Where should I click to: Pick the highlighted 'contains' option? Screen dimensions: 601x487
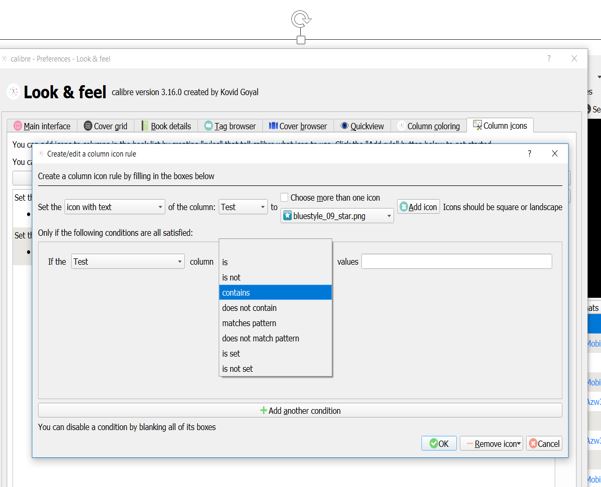275,292
